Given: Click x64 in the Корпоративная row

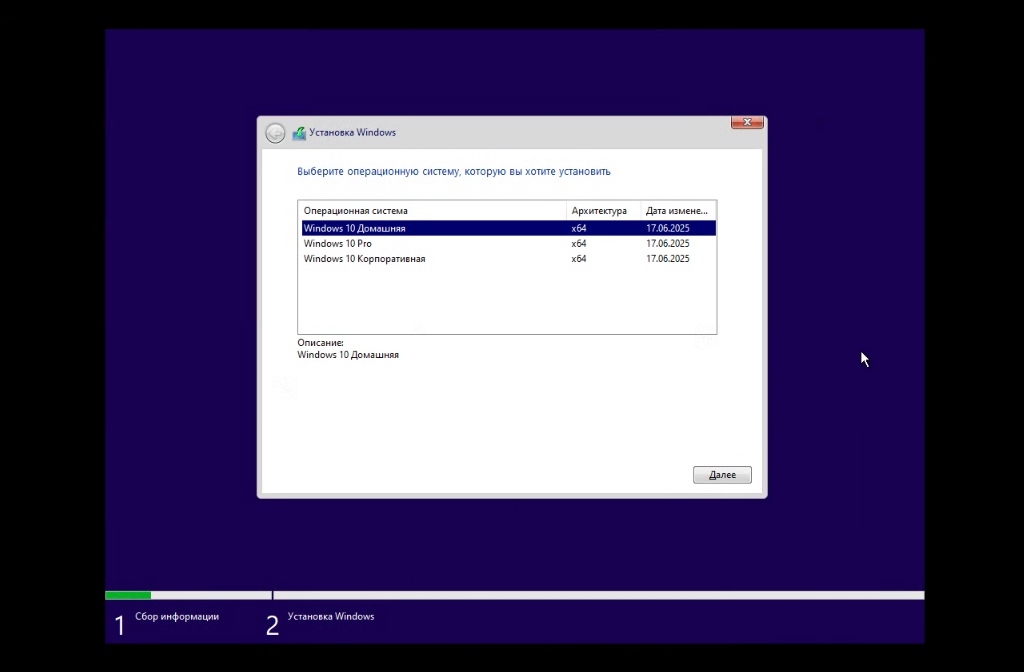Looking at the screenshot, I should tap(579, 259).
